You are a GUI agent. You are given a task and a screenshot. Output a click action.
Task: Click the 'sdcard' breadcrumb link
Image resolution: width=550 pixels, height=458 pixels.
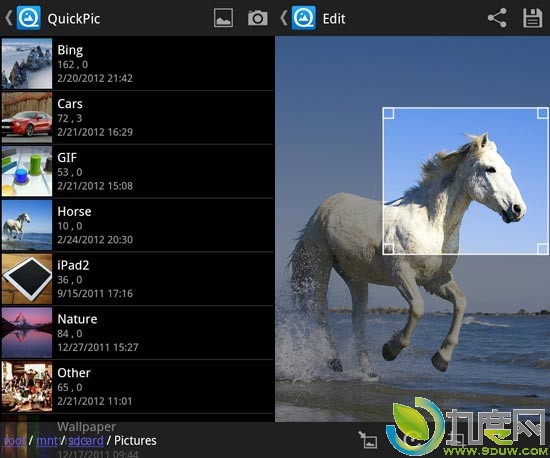tap(86, 441)
